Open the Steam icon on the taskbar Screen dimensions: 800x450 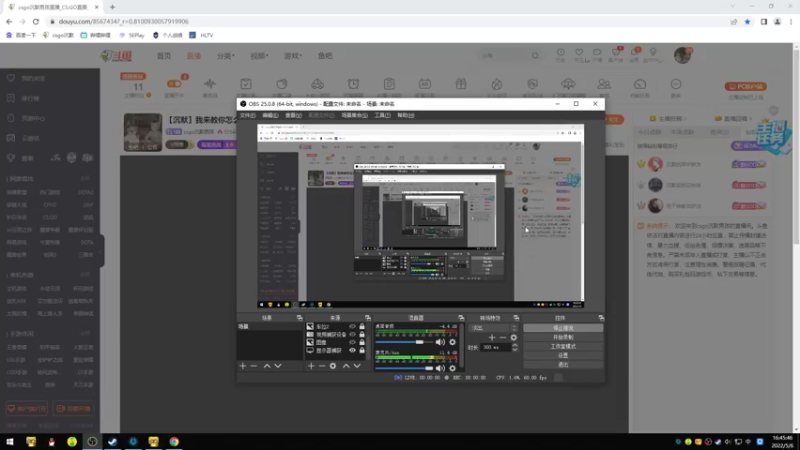[112, 441]
